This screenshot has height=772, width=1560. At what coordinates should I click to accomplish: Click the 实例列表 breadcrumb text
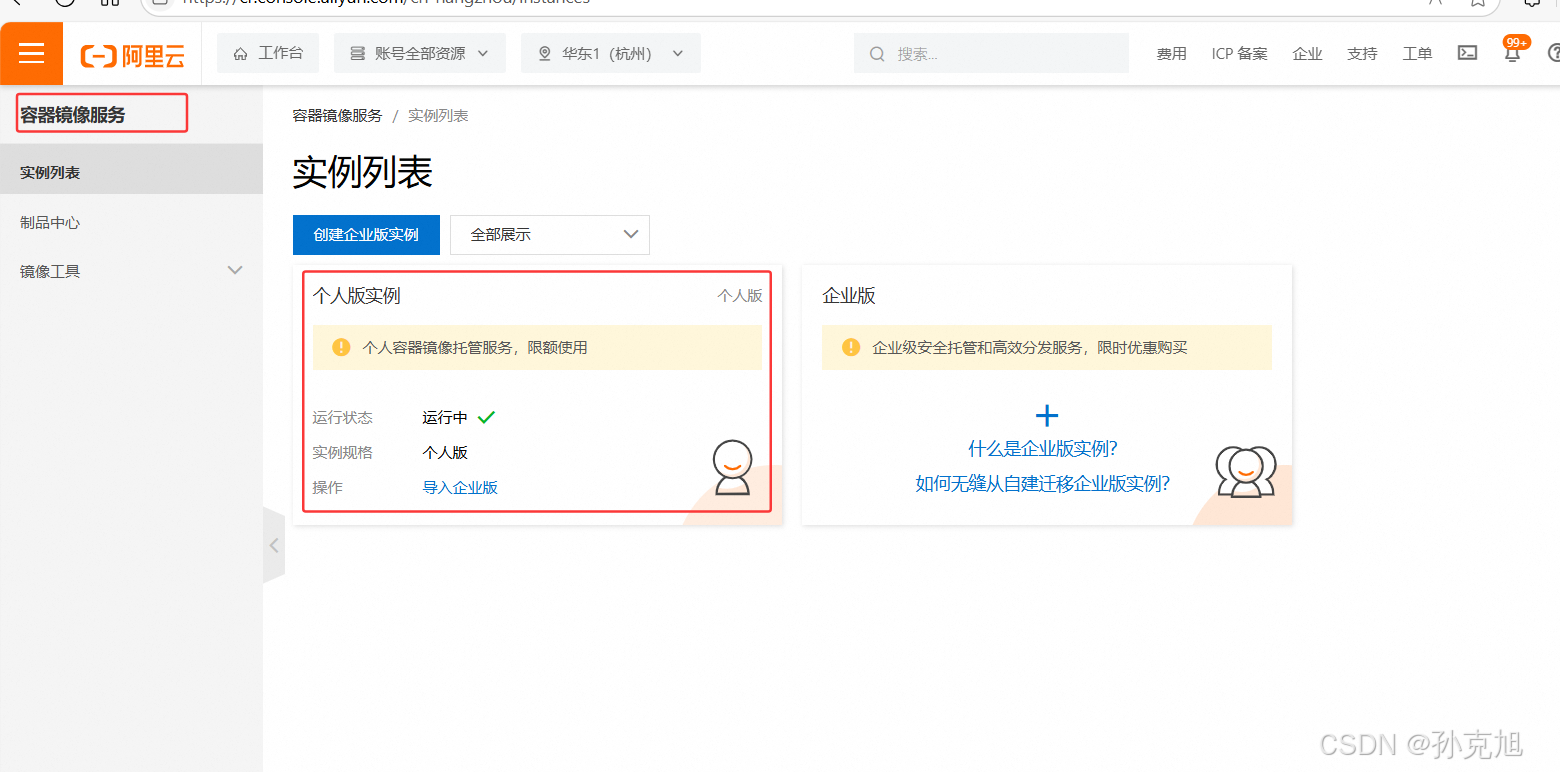[438, 116]
